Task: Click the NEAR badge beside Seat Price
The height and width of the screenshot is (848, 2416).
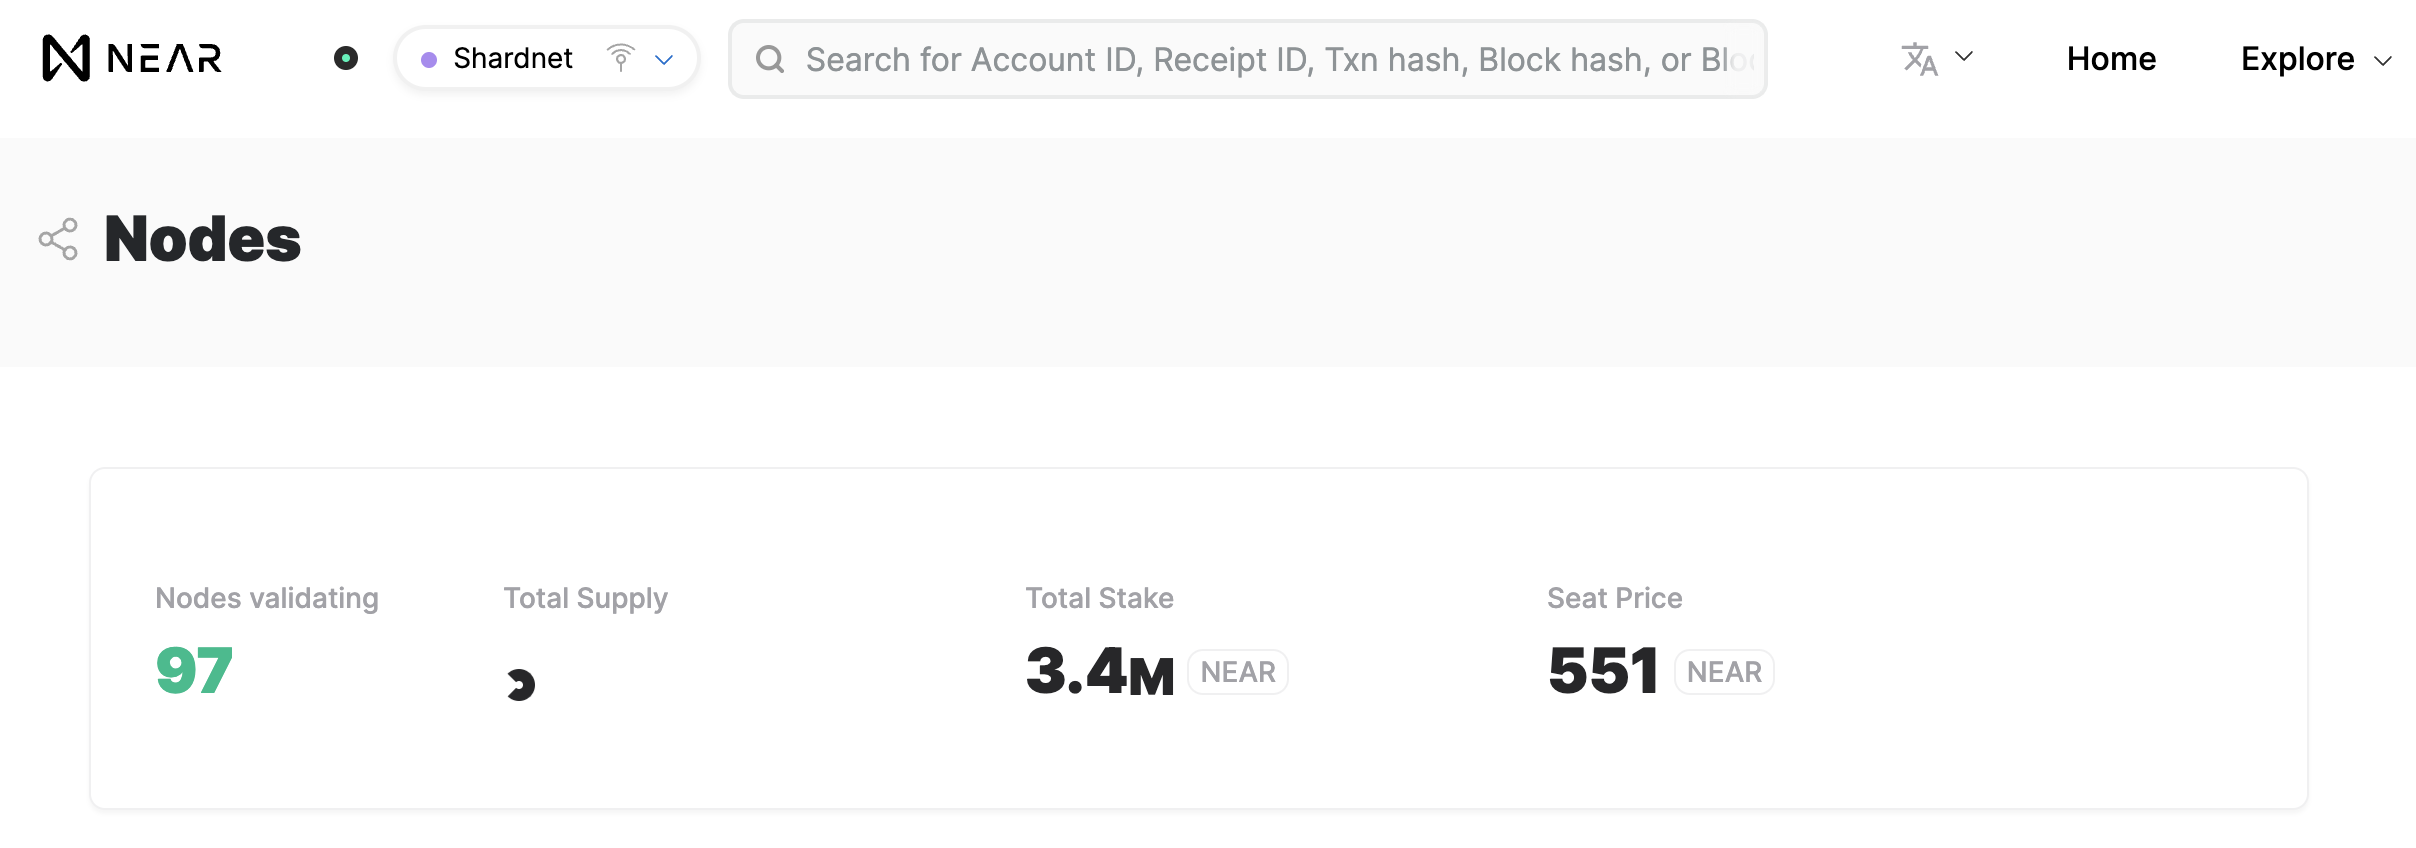Action: (x=1724, y=672)
